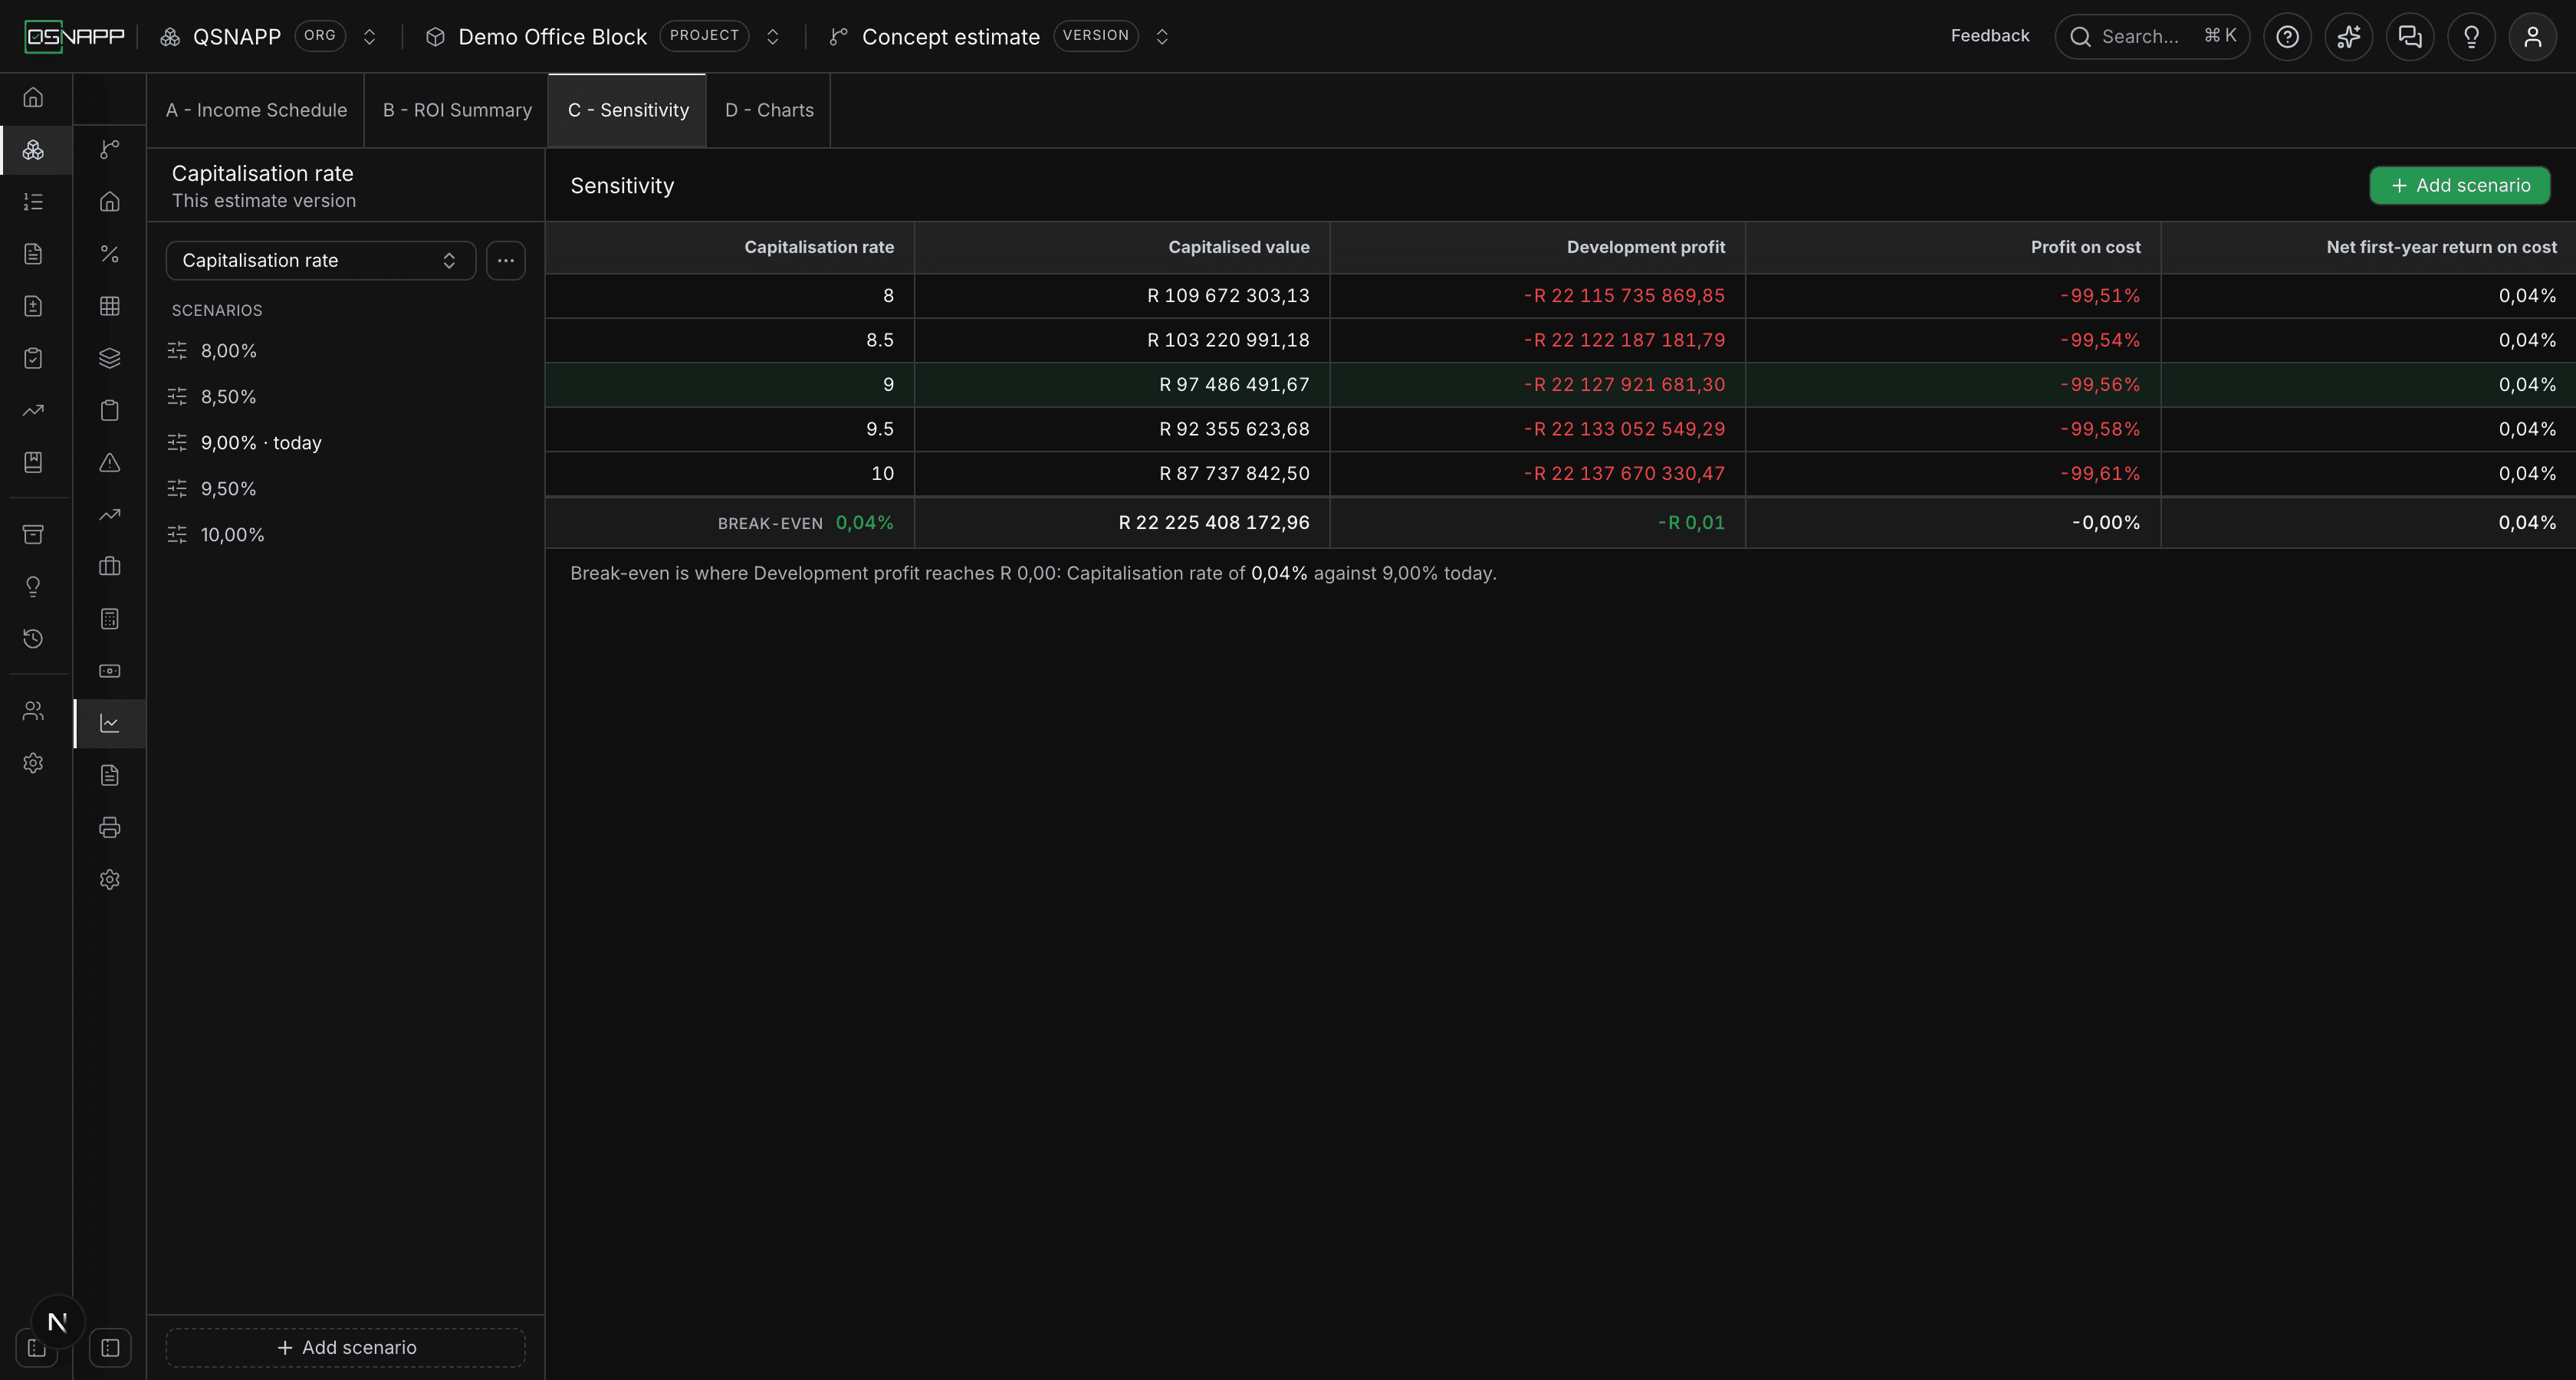Open the user profile icon
Image resolution: width=2576 pixels, height=1380 pixels.
(2533, 37)
